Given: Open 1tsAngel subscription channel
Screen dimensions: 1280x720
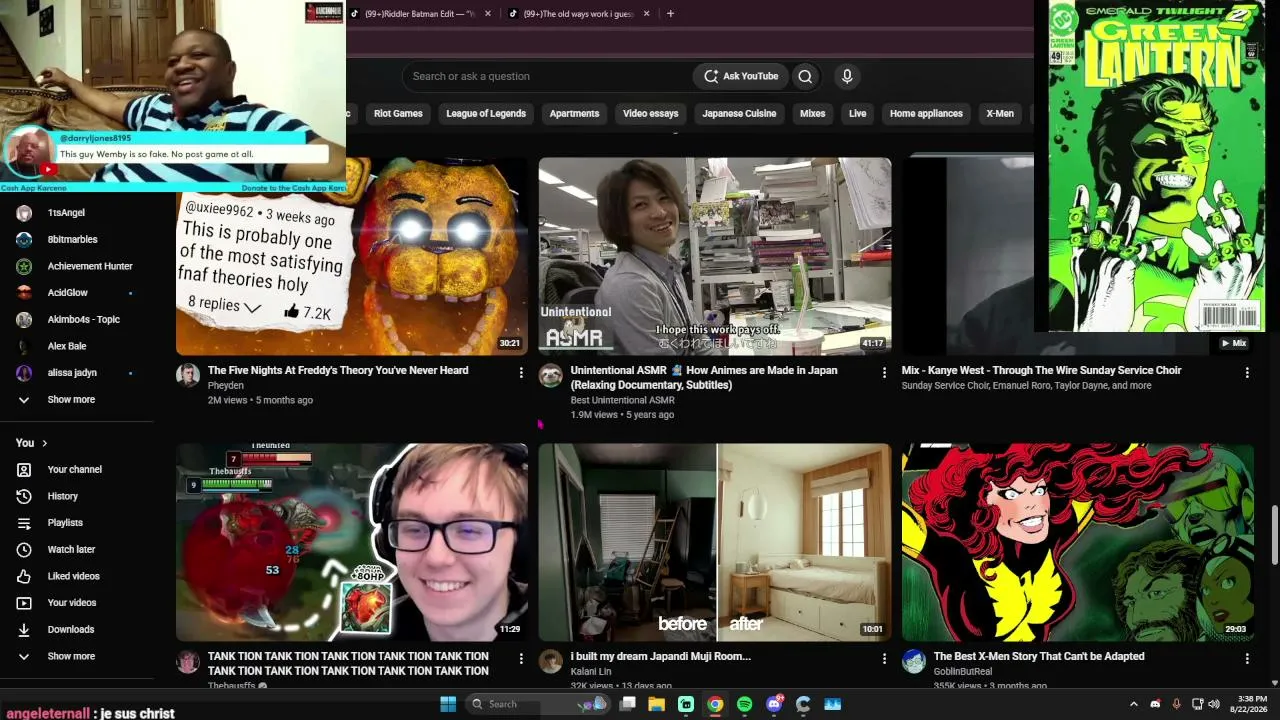Looking at the screenshot, I should pos(66,213).
